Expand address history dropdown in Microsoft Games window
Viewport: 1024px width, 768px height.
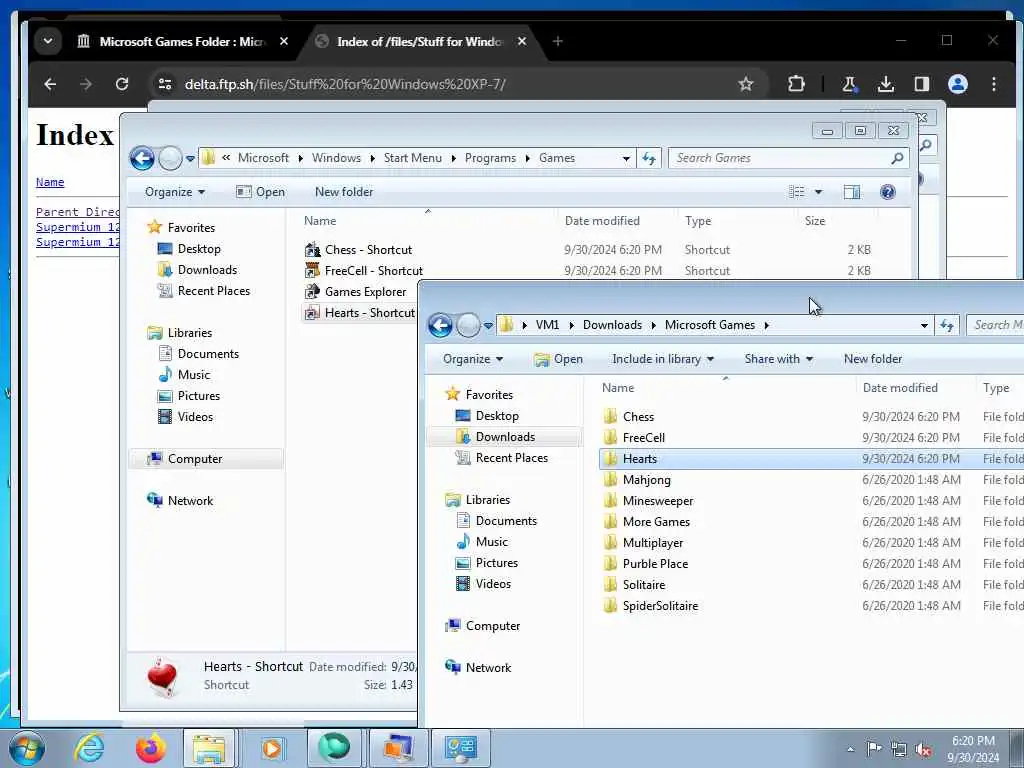coord(924,325)
